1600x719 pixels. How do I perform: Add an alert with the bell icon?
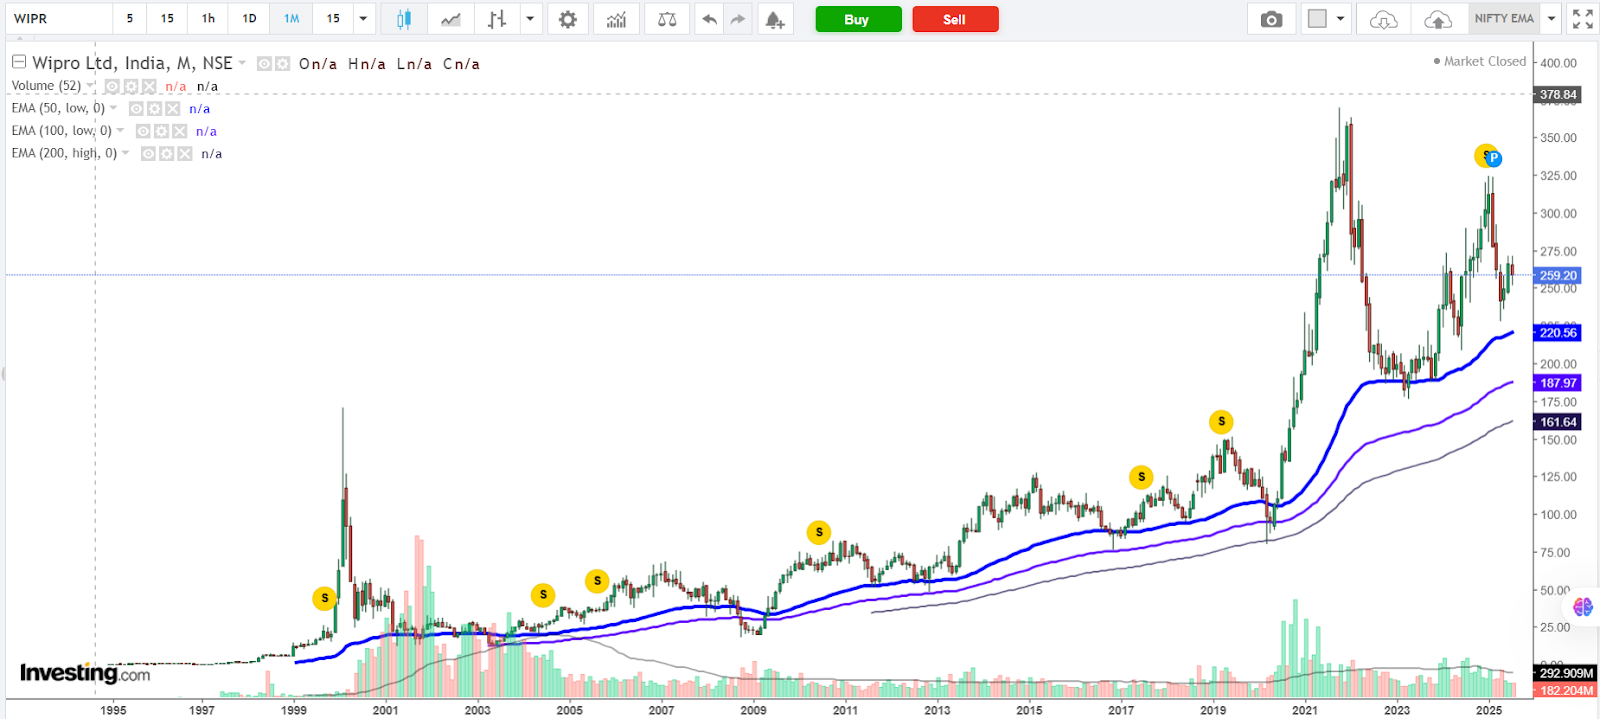click(x=774, y=19)
